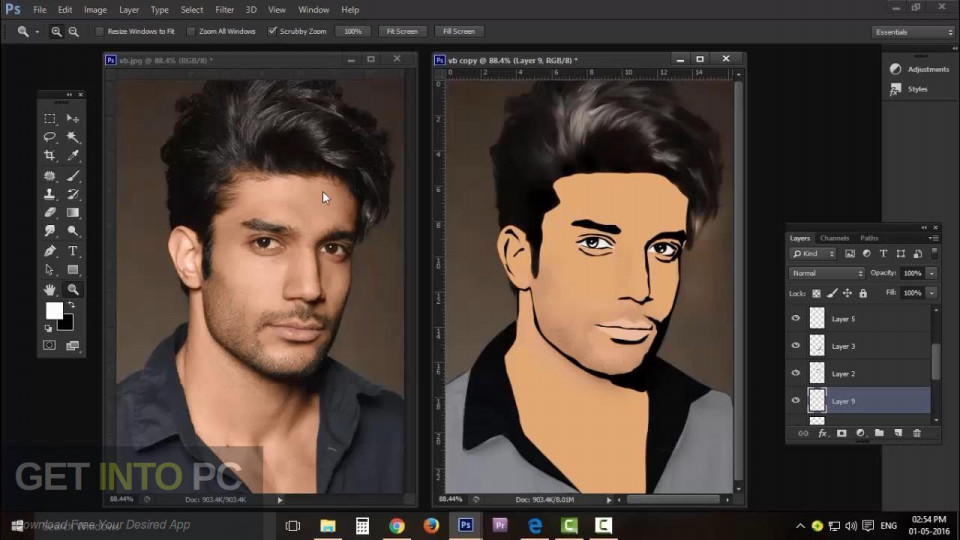Select the Pen tool in toolbox
960x540 pixels.
coord(49,251)
